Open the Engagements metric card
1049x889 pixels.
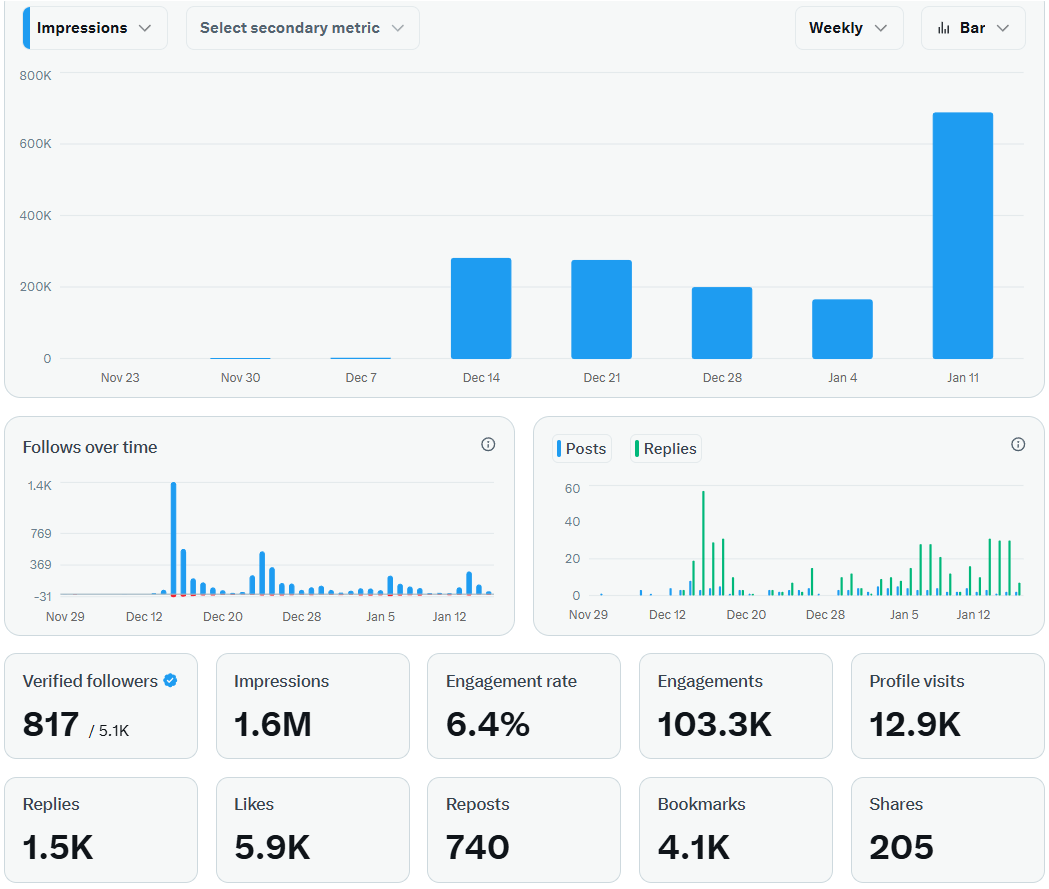(735, 706)
